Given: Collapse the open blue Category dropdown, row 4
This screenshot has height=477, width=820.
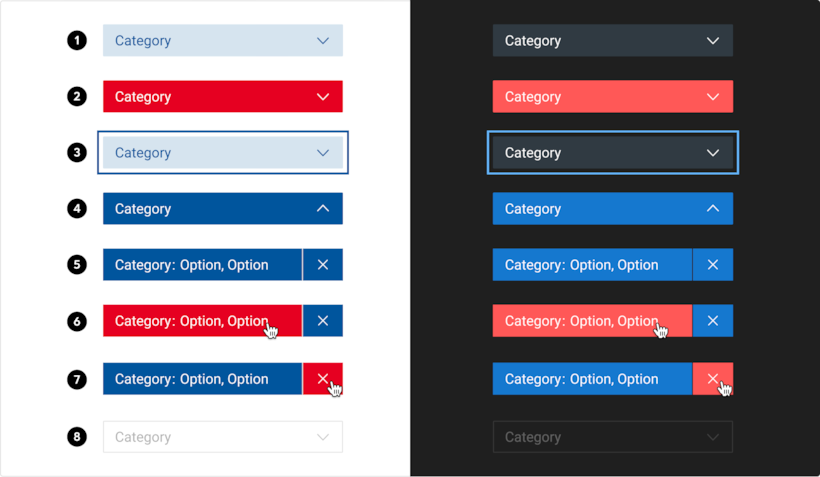Looking at the screenshot, I should coord(223,209).
